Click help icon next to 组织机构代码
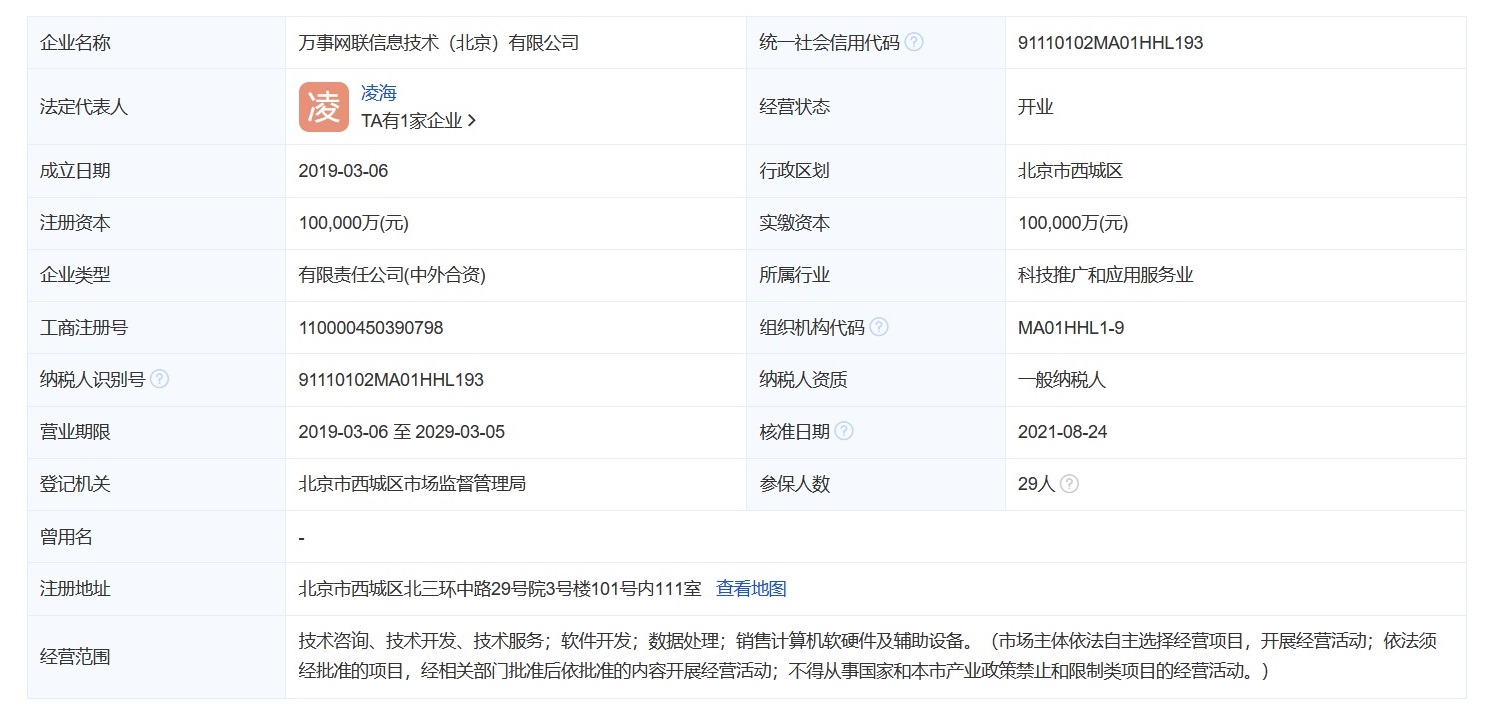This screenshot has width=1491, height=717. click(x=879, y=327)
